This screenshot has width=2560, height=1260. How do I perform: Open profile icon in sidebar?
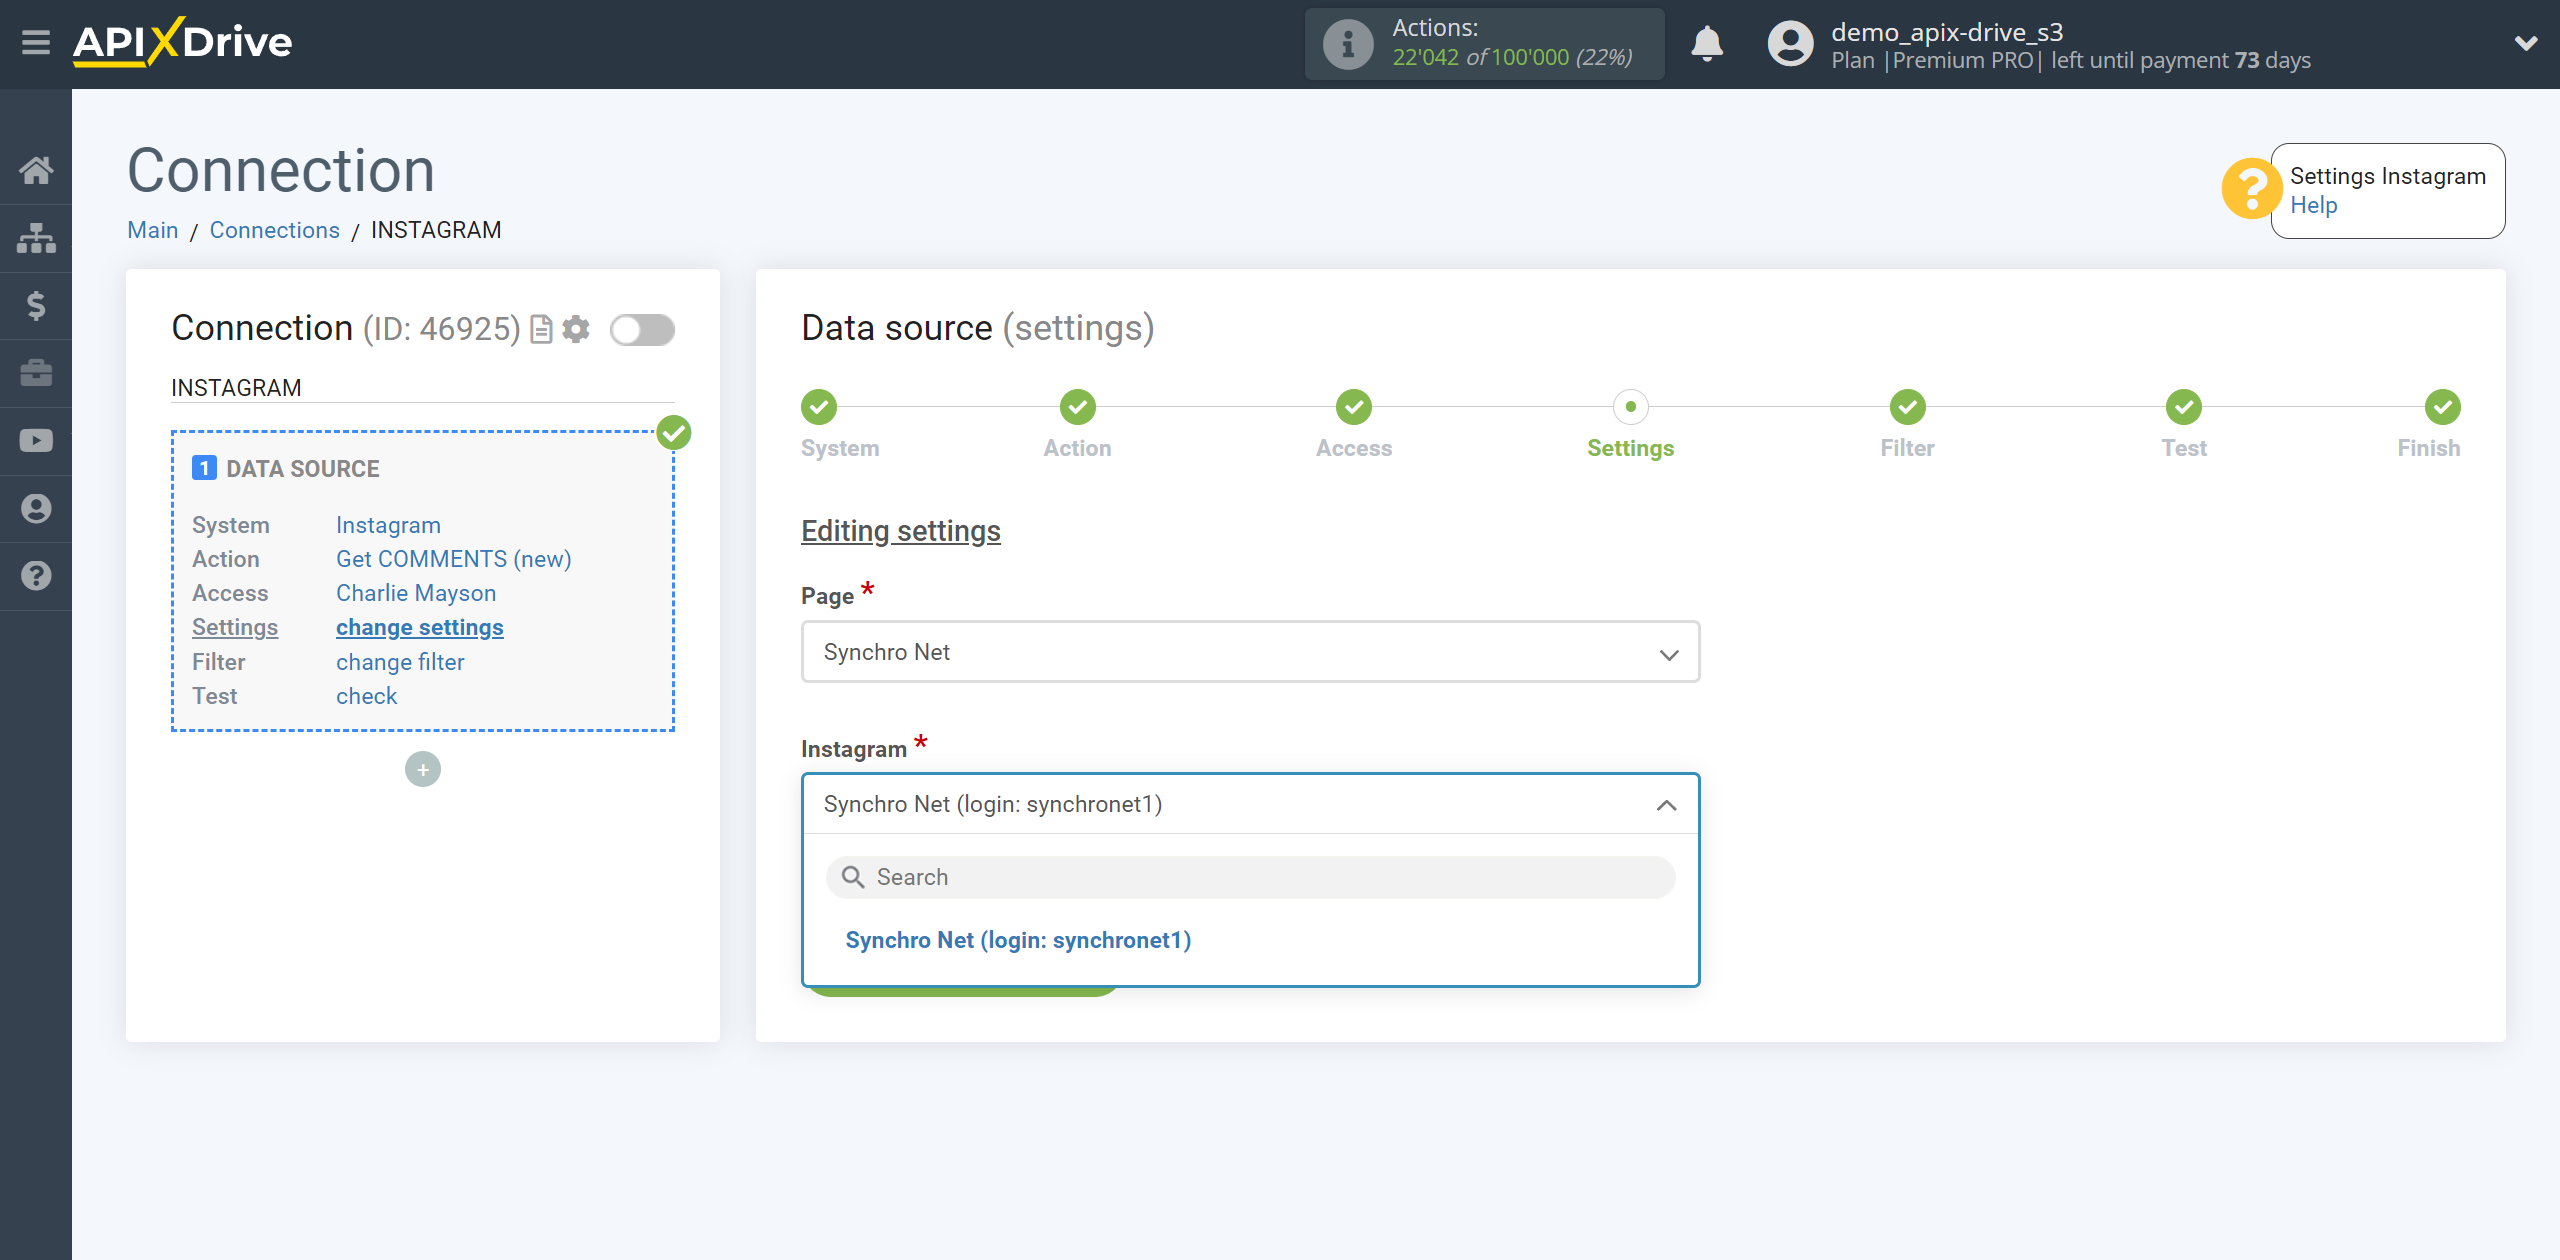(x=36, y=508)
